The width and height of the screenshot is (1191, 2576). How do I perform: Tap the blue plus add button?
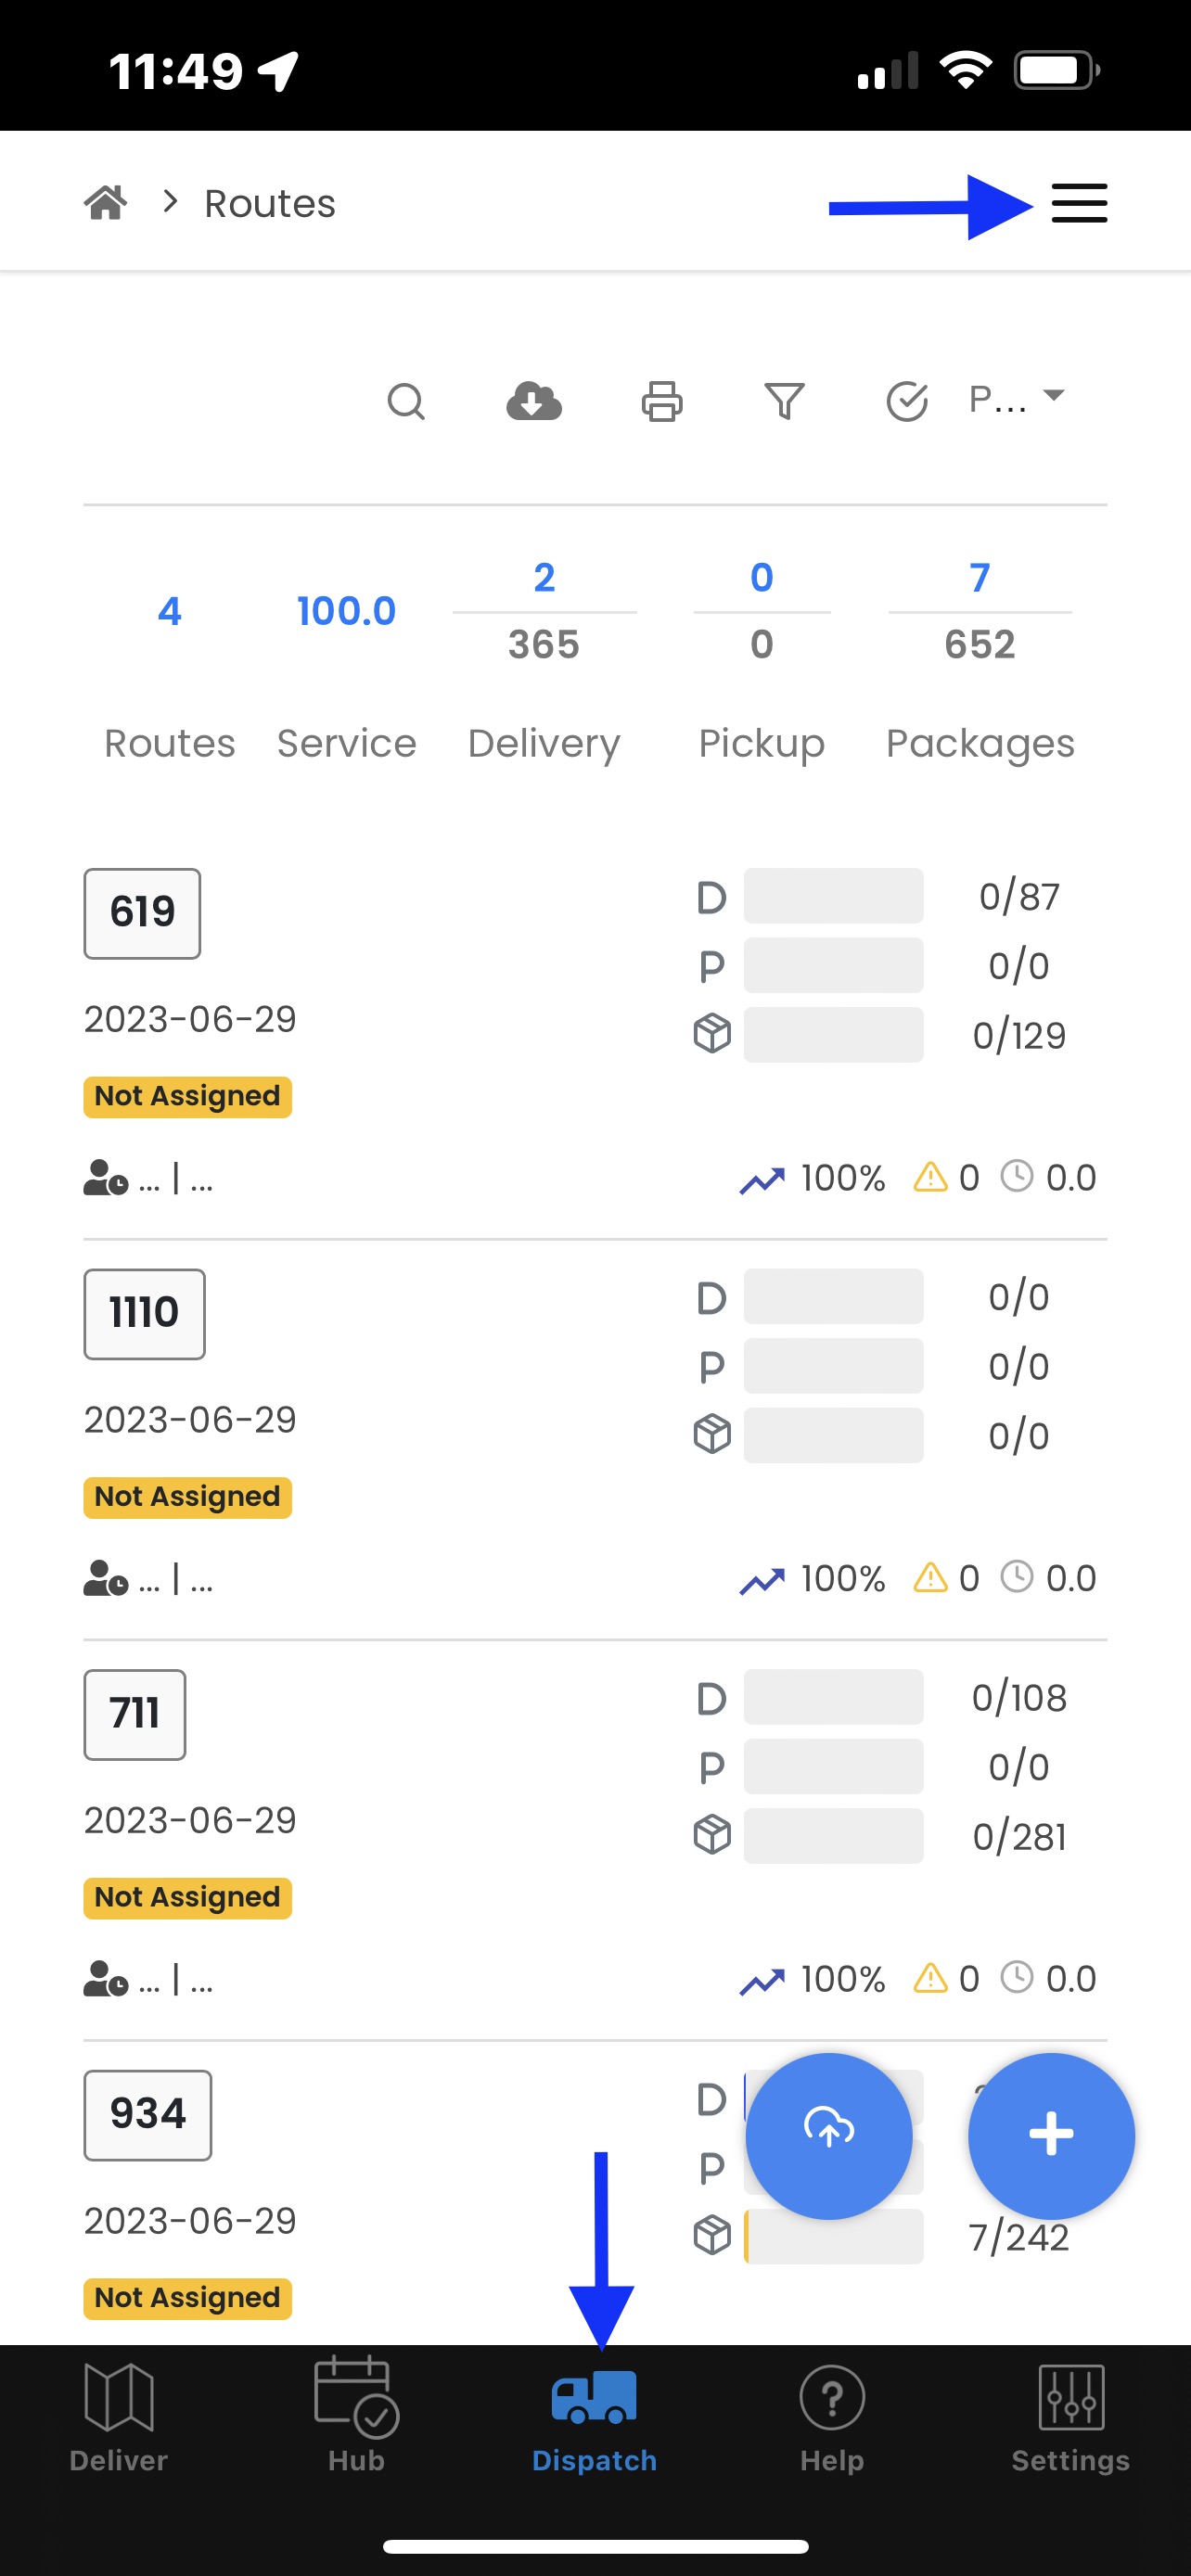point(1051,2135)
